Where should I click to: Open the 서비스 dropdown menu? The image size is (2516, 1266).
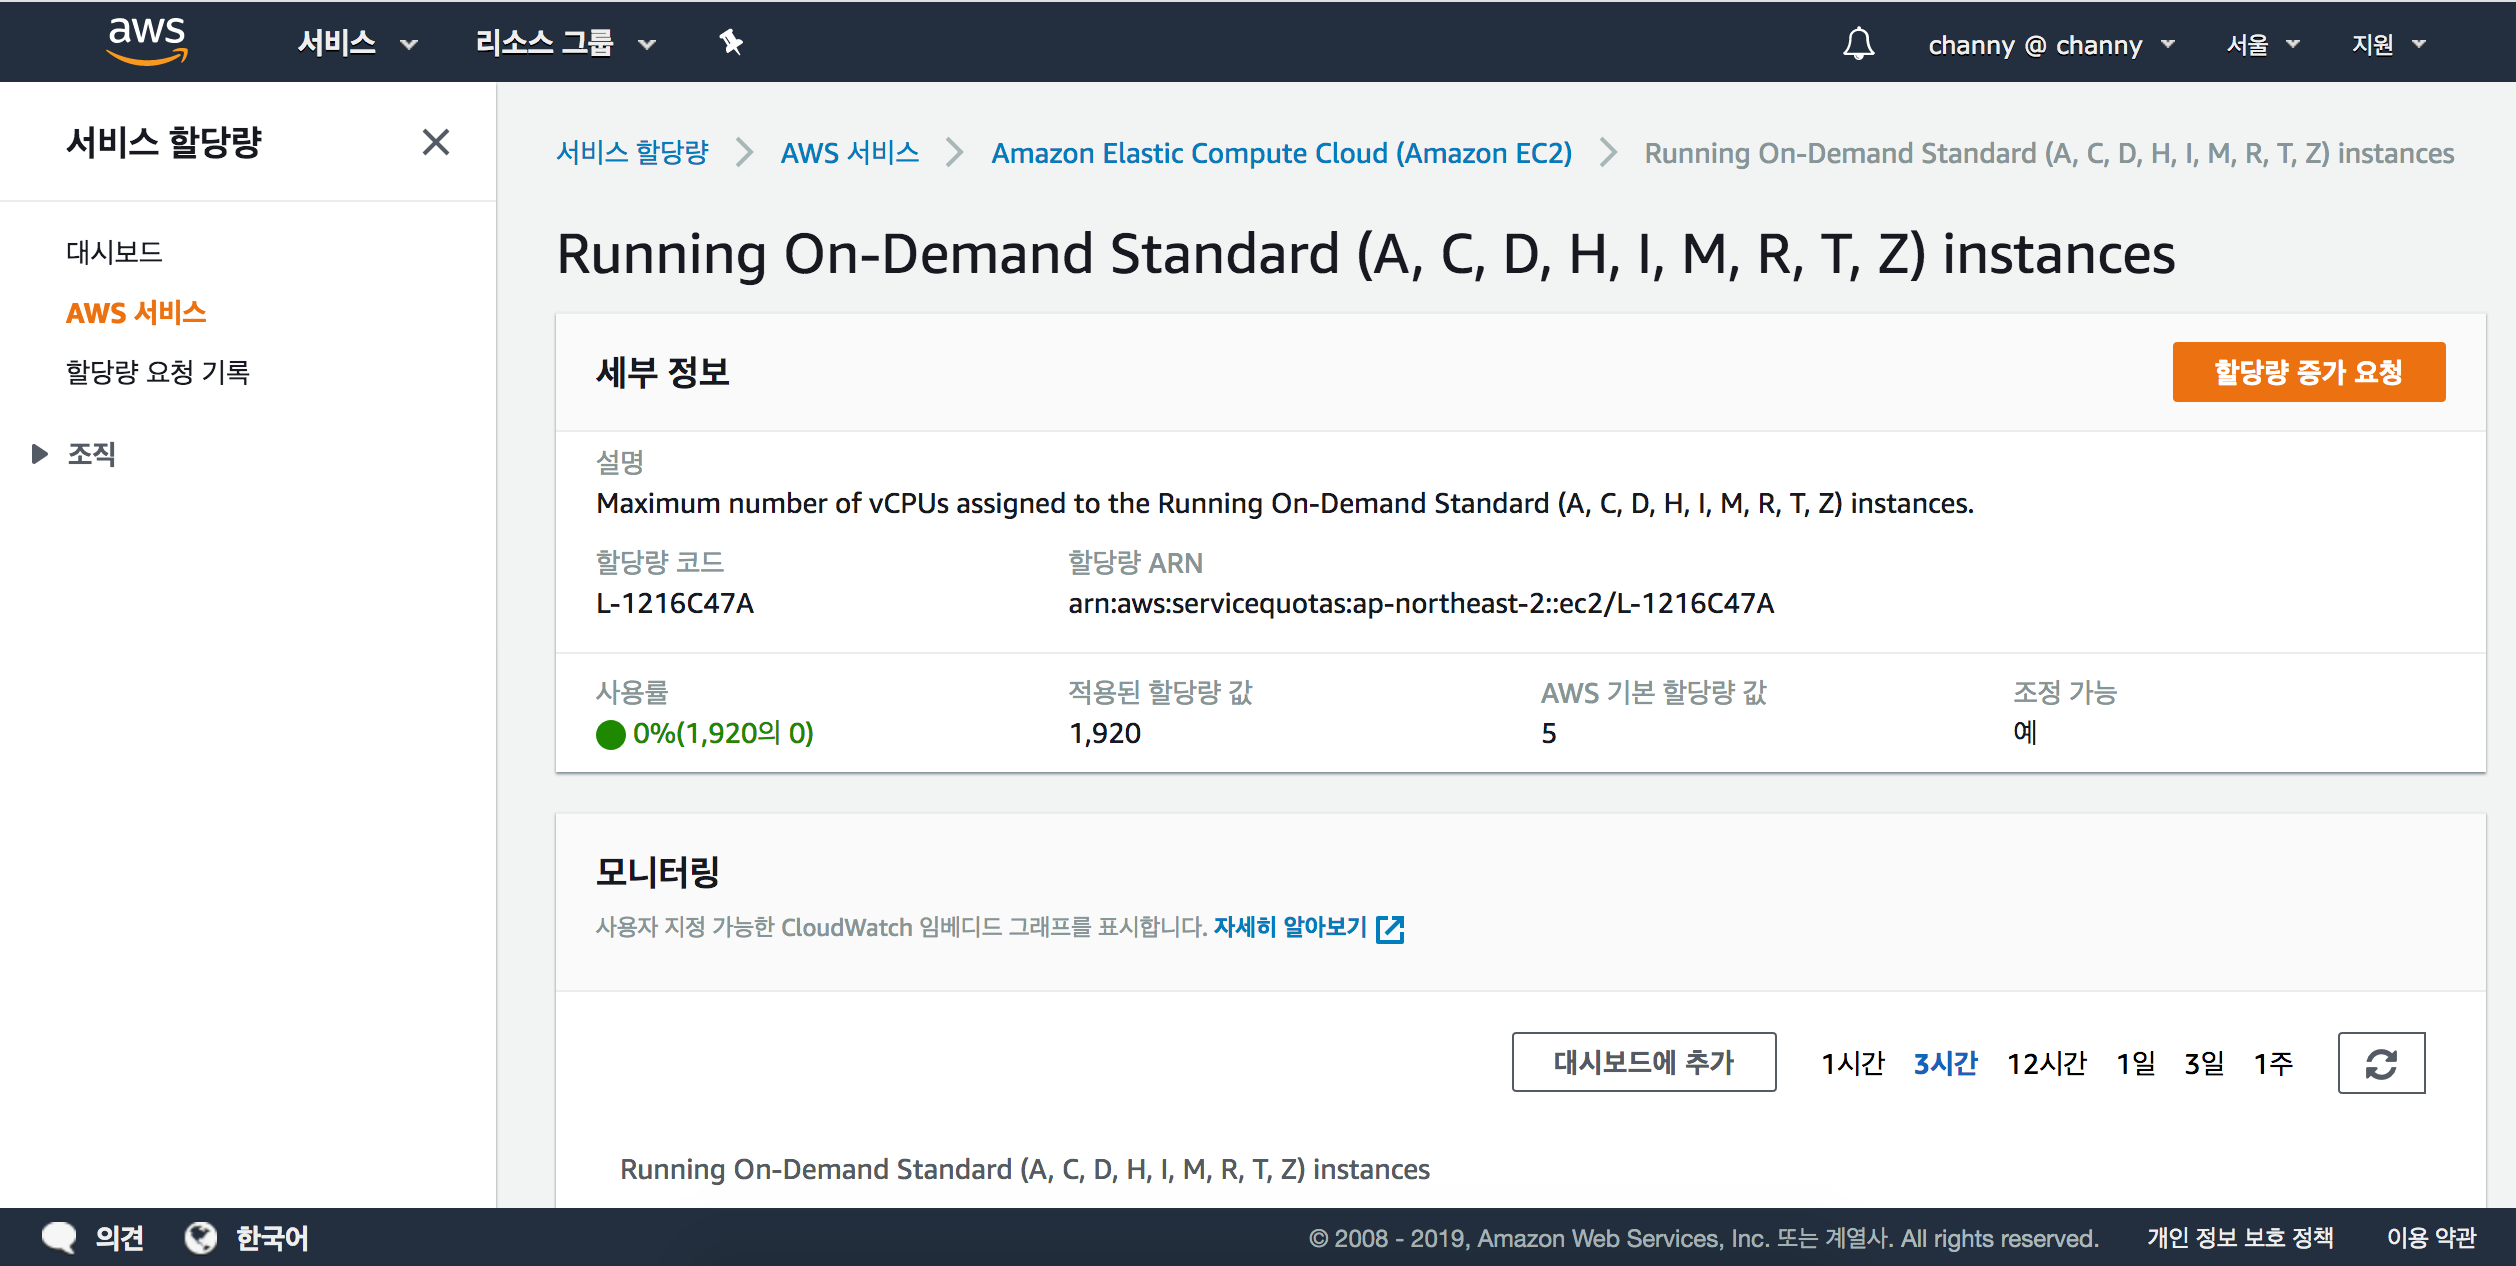[356, 43]
